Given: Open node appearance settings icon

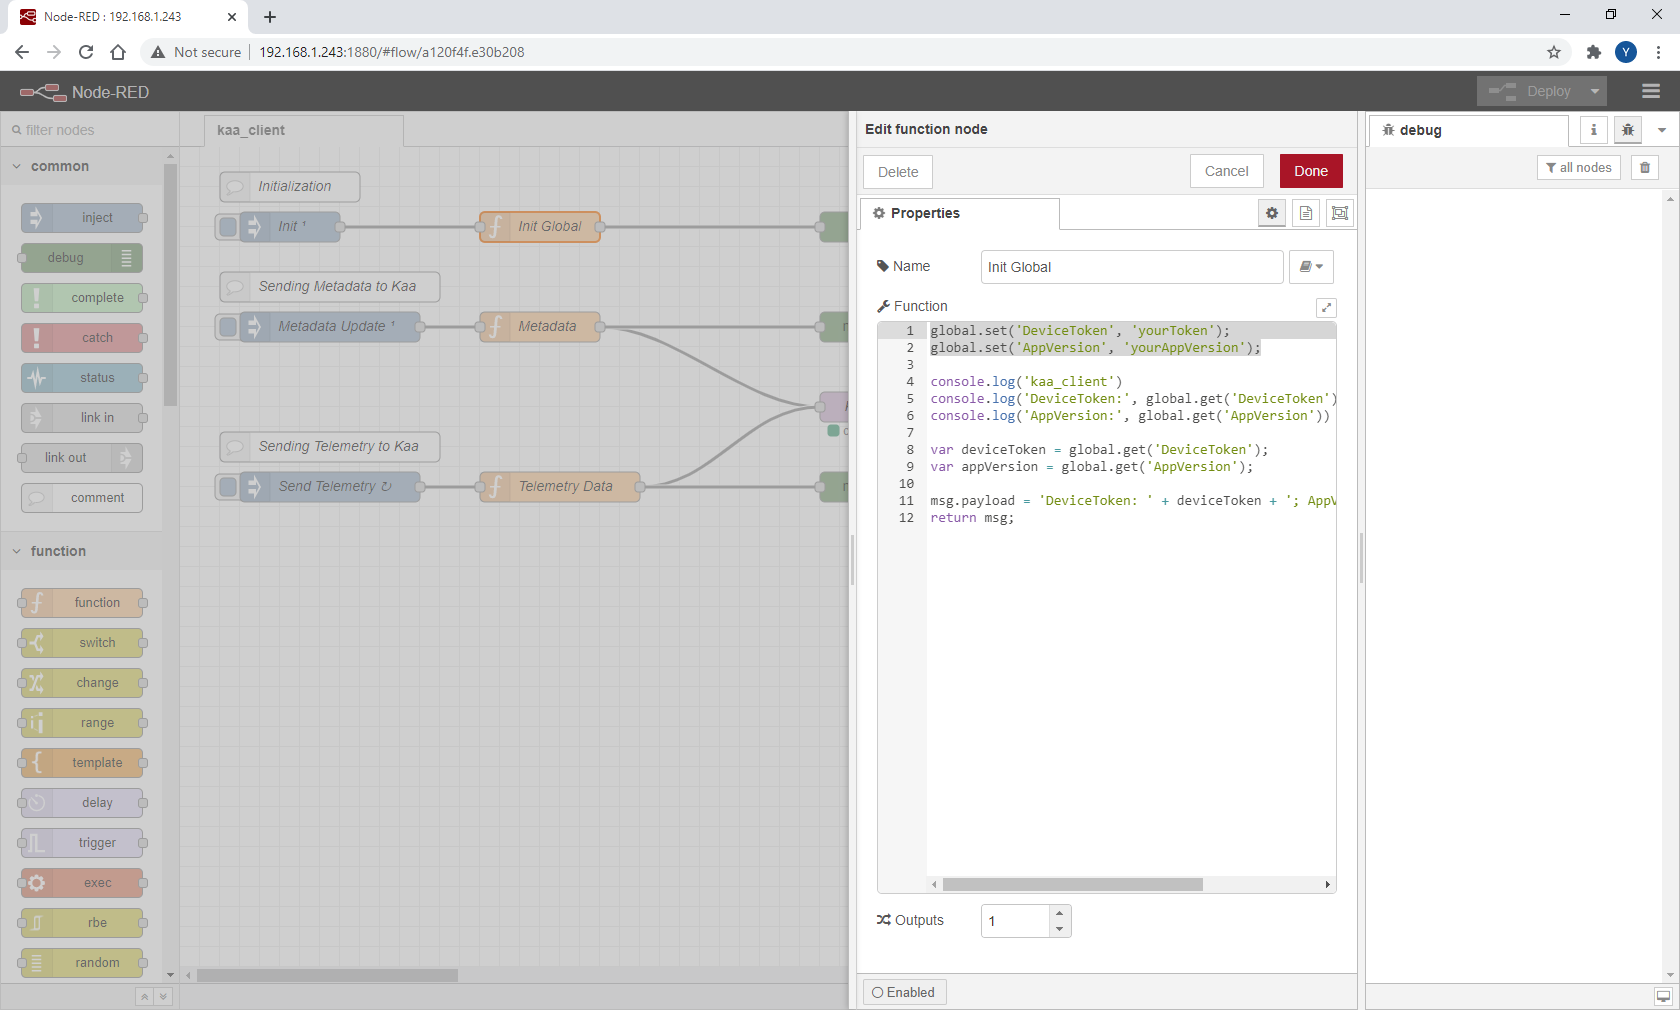Looking at the screenshot, I should 1340,213.
